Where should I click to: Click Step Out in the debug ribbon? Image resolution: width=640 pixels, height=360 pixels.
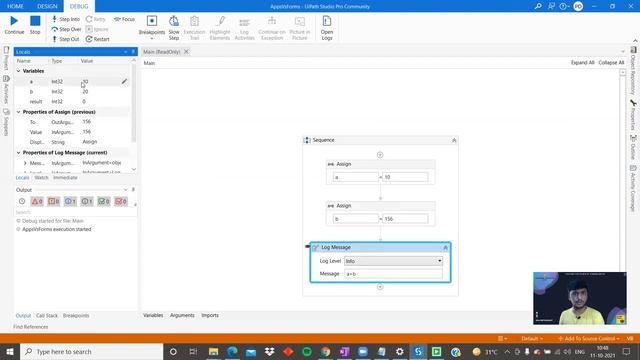click(x=65, y=39)
